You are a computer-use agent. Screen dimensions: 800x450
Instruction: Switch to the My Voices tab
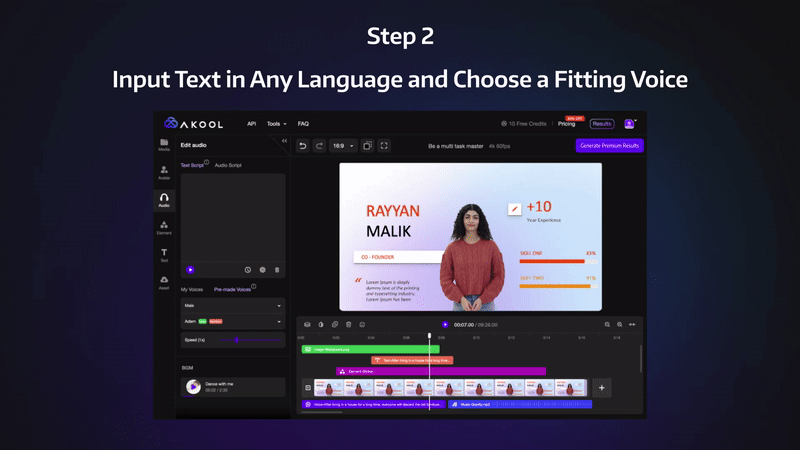(191, 289)
